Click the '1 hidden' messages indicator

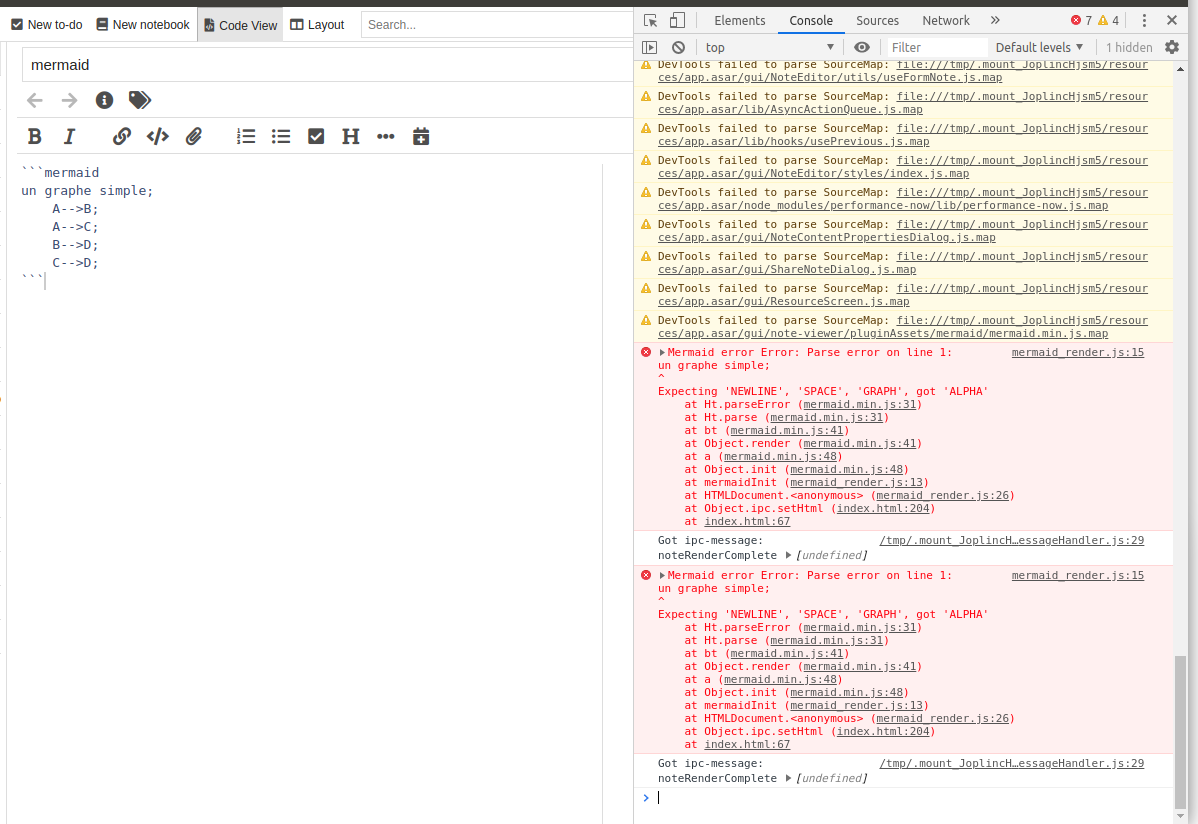click(1128, 47)
